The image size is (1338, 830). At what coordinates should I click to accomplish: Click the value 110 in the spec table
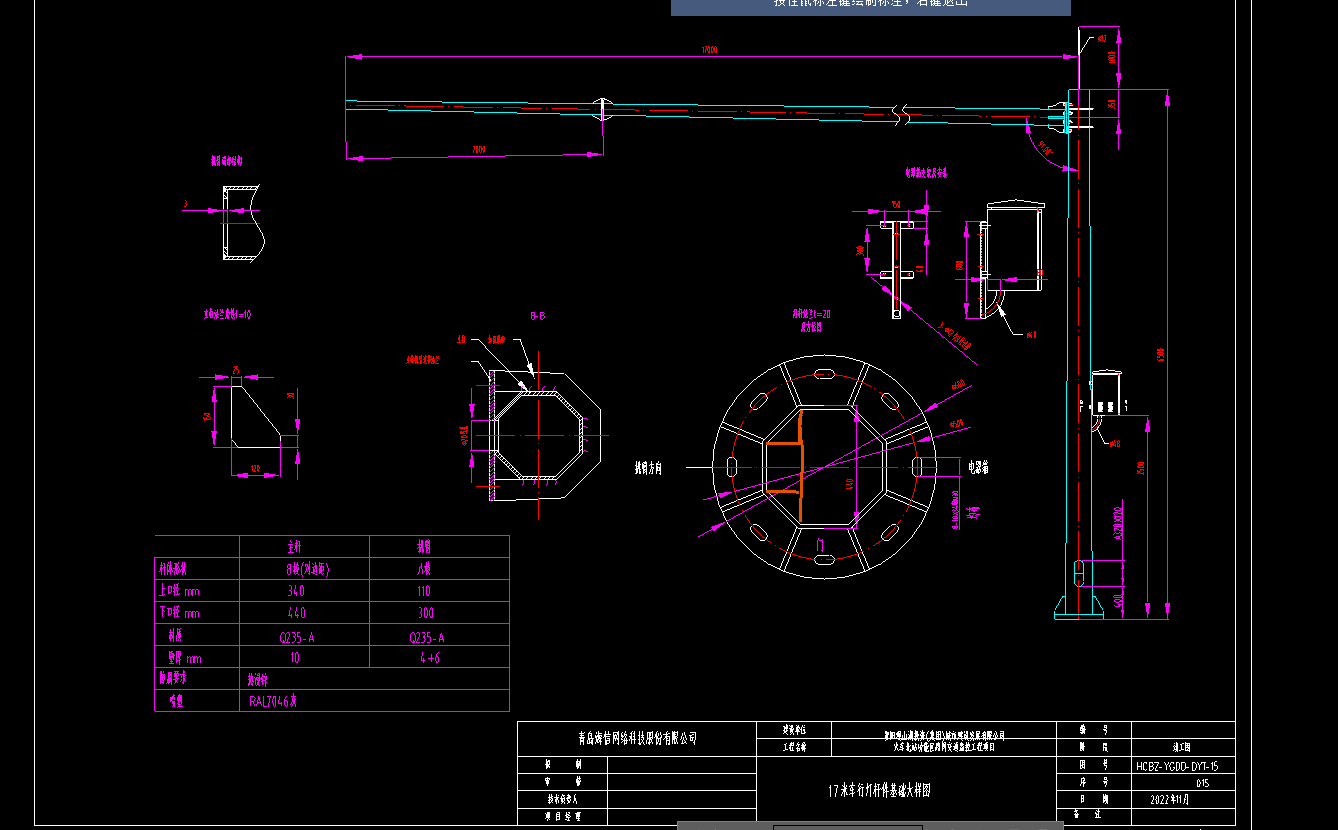point(426,591)
